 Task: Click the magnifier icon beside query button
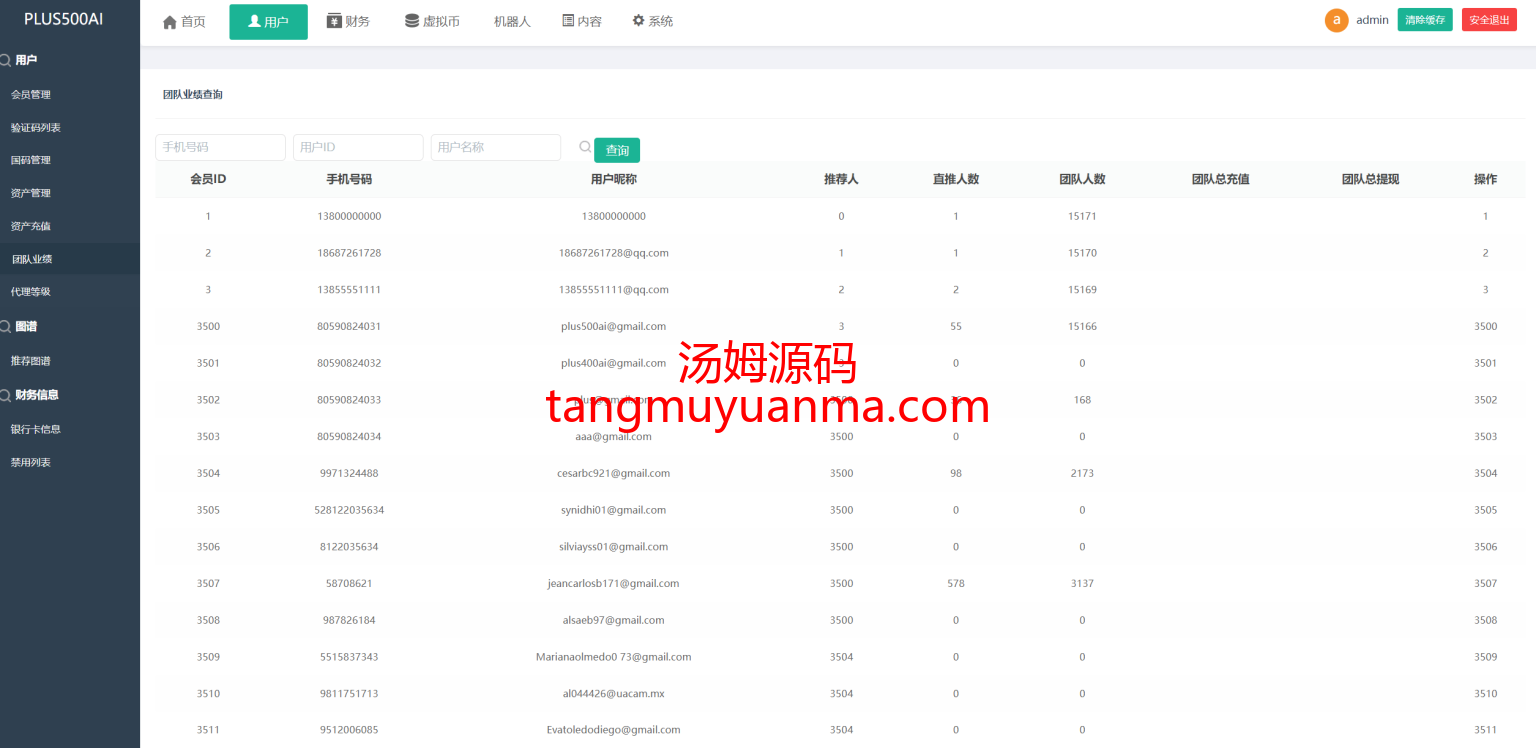[585, 147]
